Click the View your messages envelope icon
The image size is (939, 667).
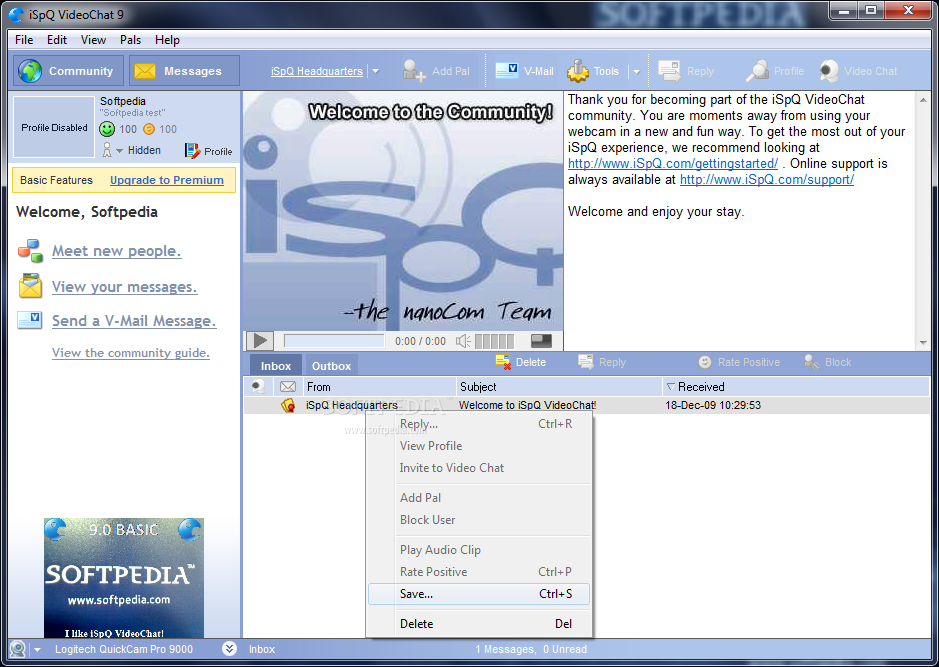pos(30,286)
